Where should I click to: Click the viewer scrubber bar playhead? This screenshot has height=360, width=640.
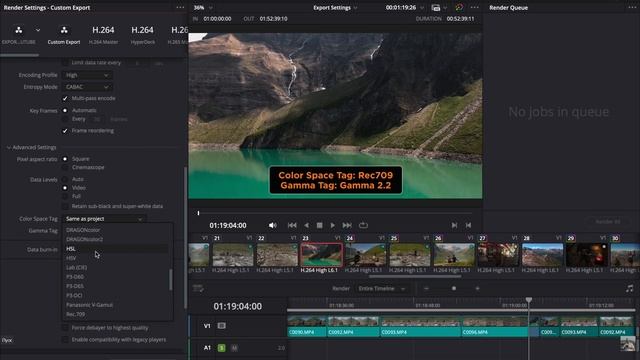pyautogui.click(x=198, y=213)
